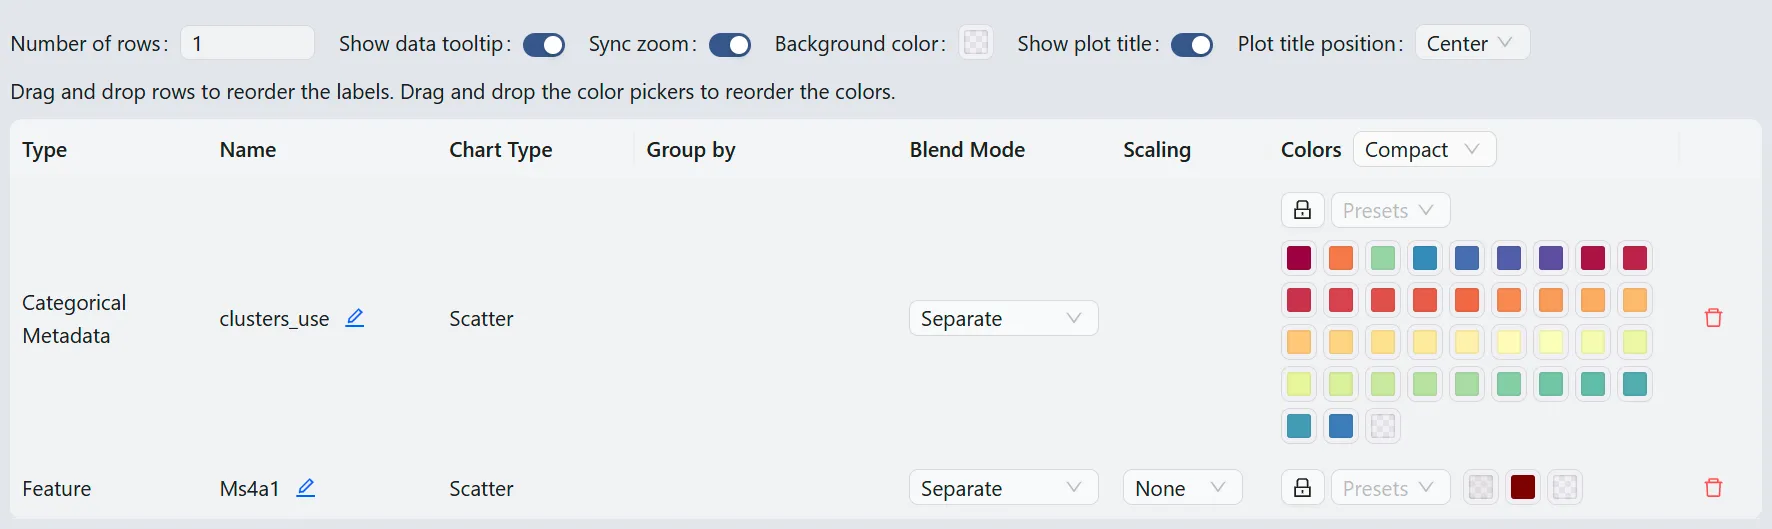Open Presets menu for clusters_use colors

(1390, 210)
